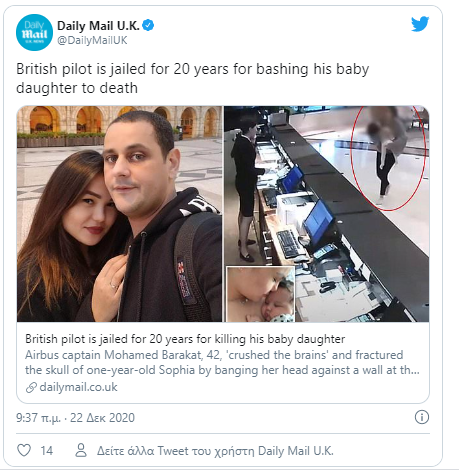Click the like count 14
Image resolution: width=459 pixels, height=471 pixels.
coord(47,451)
